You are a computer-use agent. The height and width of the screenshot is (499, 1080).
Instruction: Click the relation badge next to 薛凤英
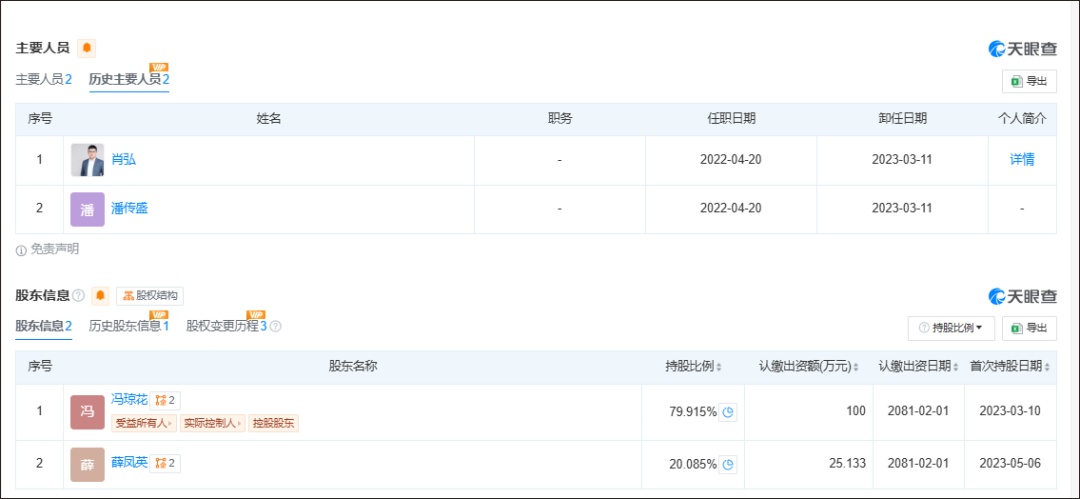[x=166, y=463]
